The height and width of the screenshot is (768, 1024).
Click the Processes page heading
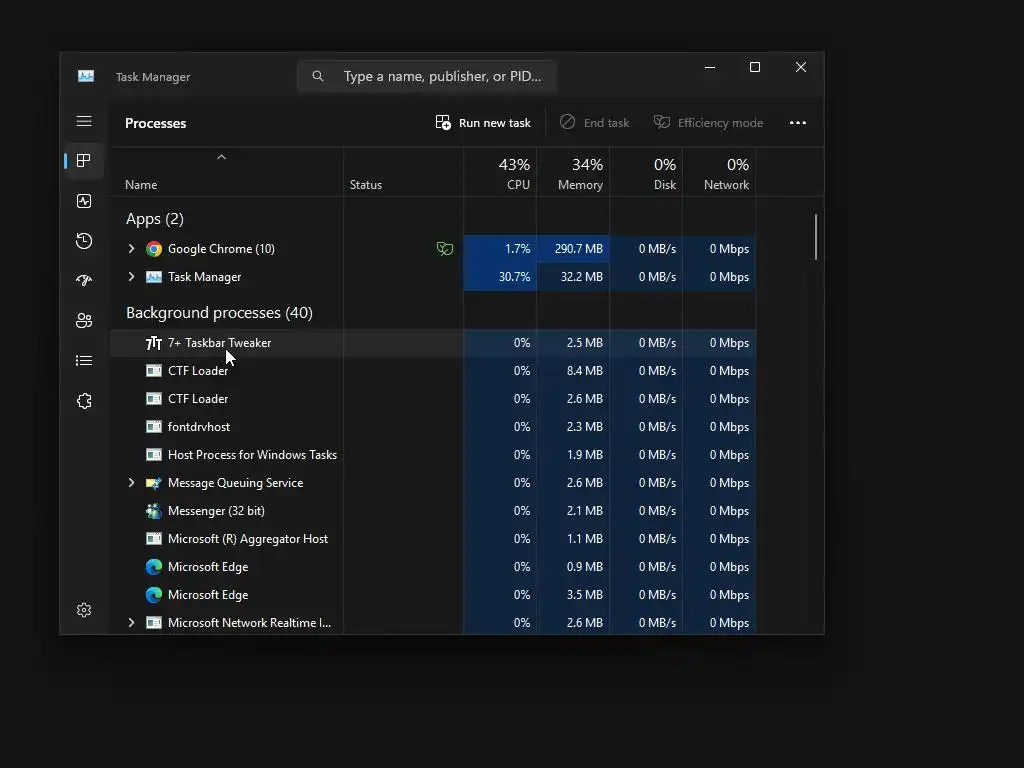pos(155,123)
